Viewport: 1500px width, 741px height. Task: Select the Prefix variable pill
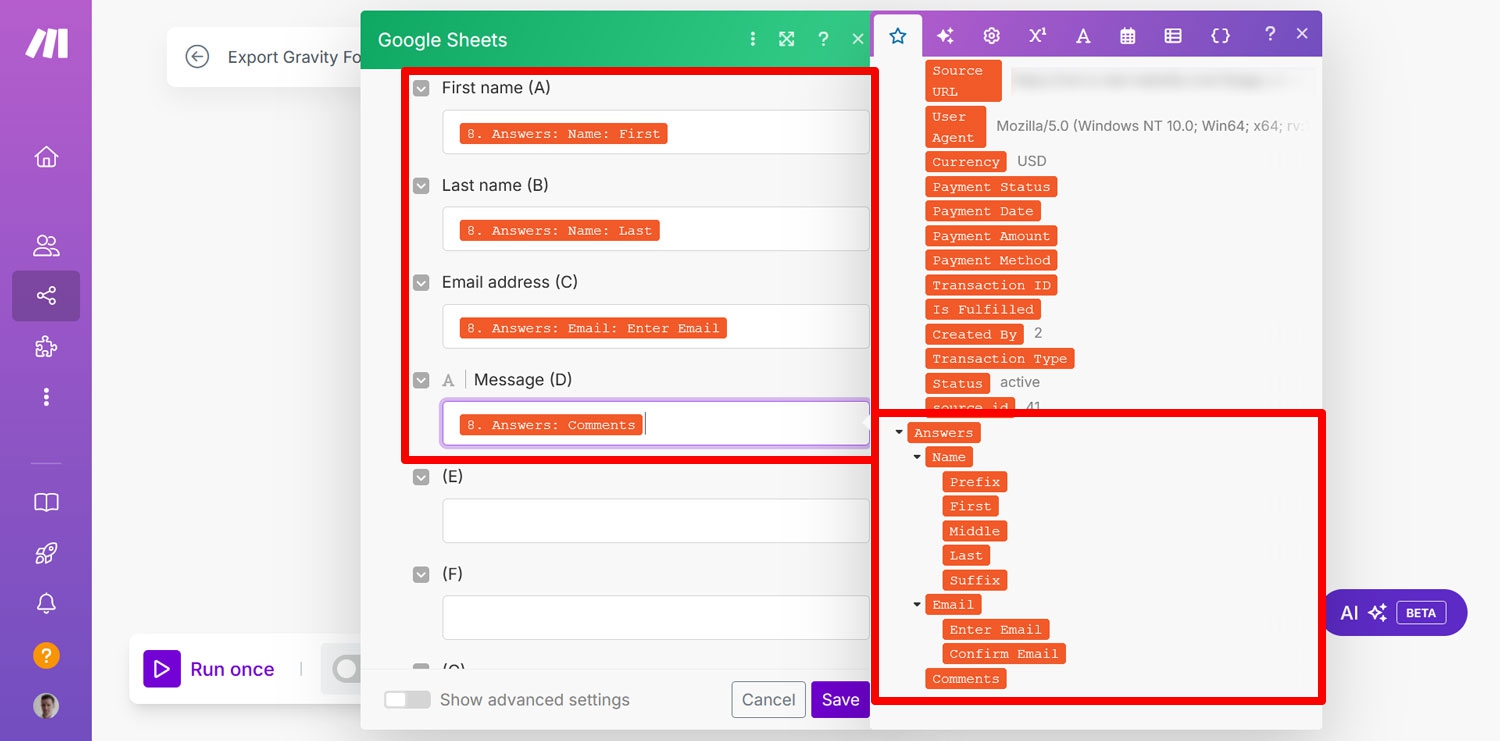[x=975, y=482]
